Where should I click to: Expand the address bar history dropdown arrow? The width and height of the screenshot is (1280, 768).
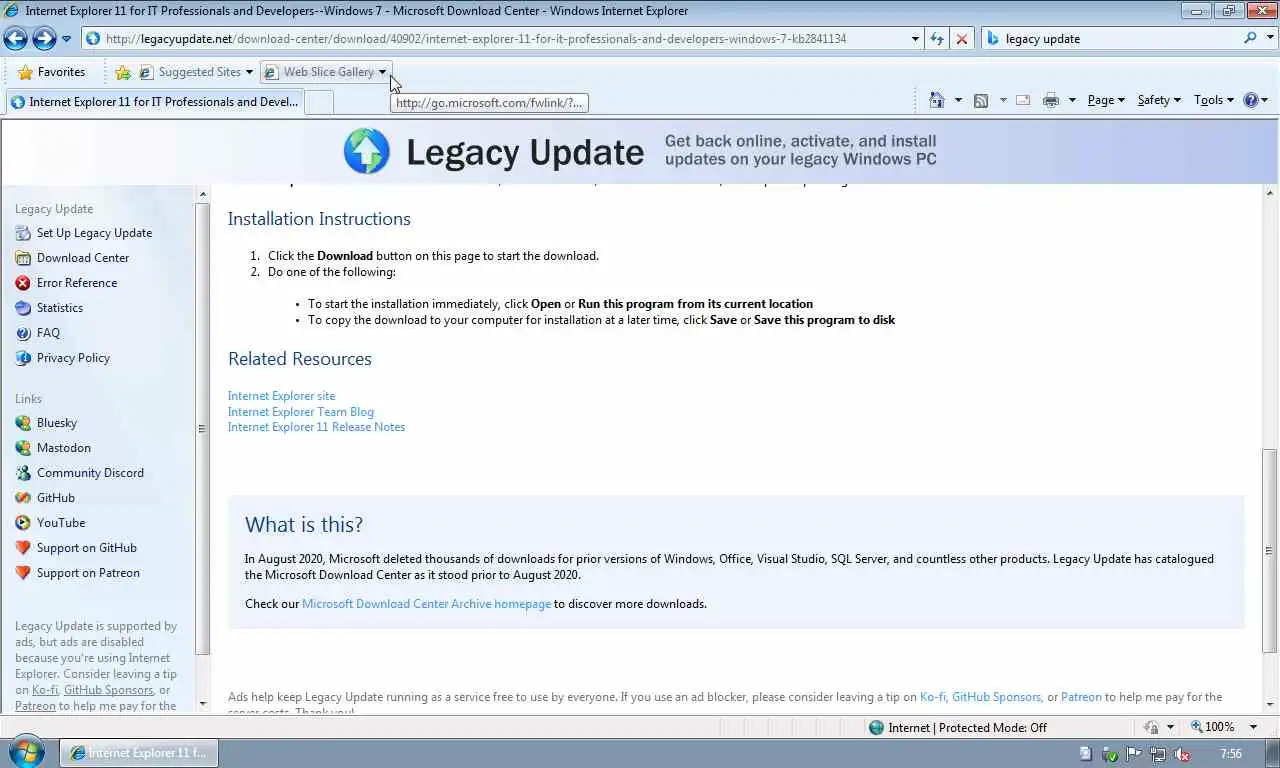(915, 39)
